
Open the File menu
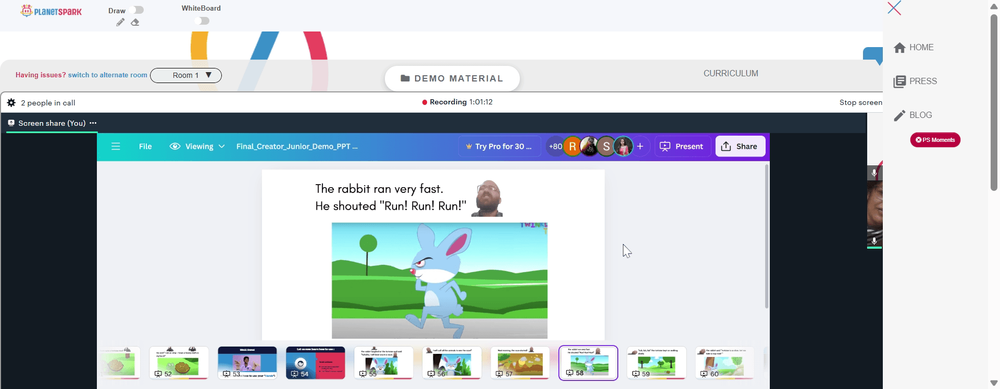tap(145, 146)
